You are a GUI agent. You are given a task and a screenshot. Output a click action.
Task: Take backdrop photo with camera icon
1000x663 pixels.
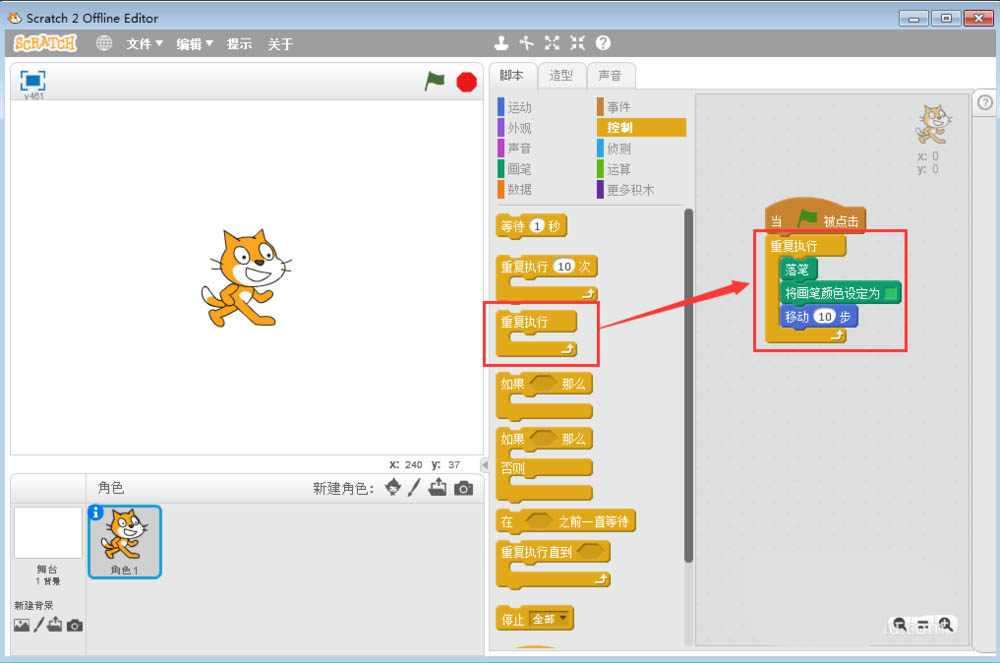[x=75, y=625]
